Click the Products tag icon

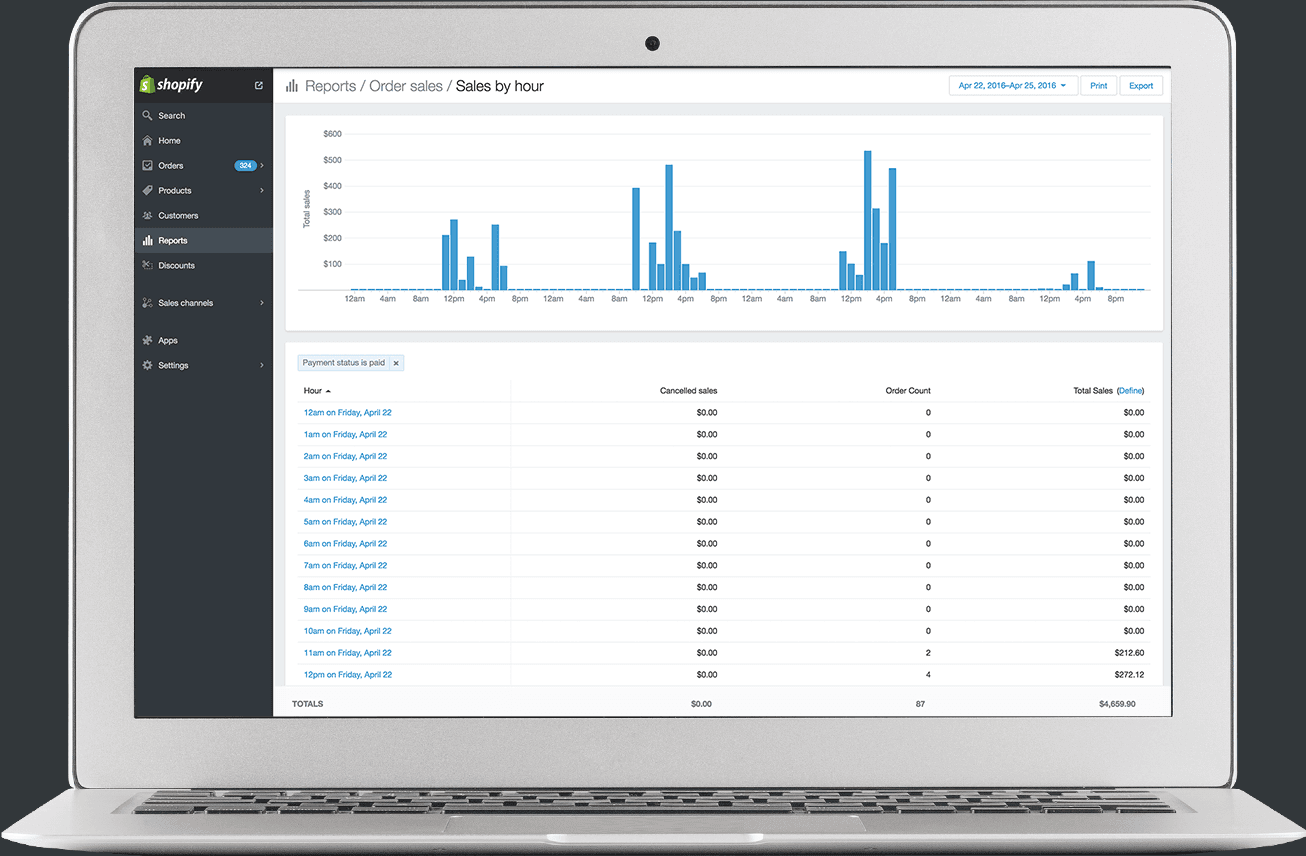pos(147,191)
